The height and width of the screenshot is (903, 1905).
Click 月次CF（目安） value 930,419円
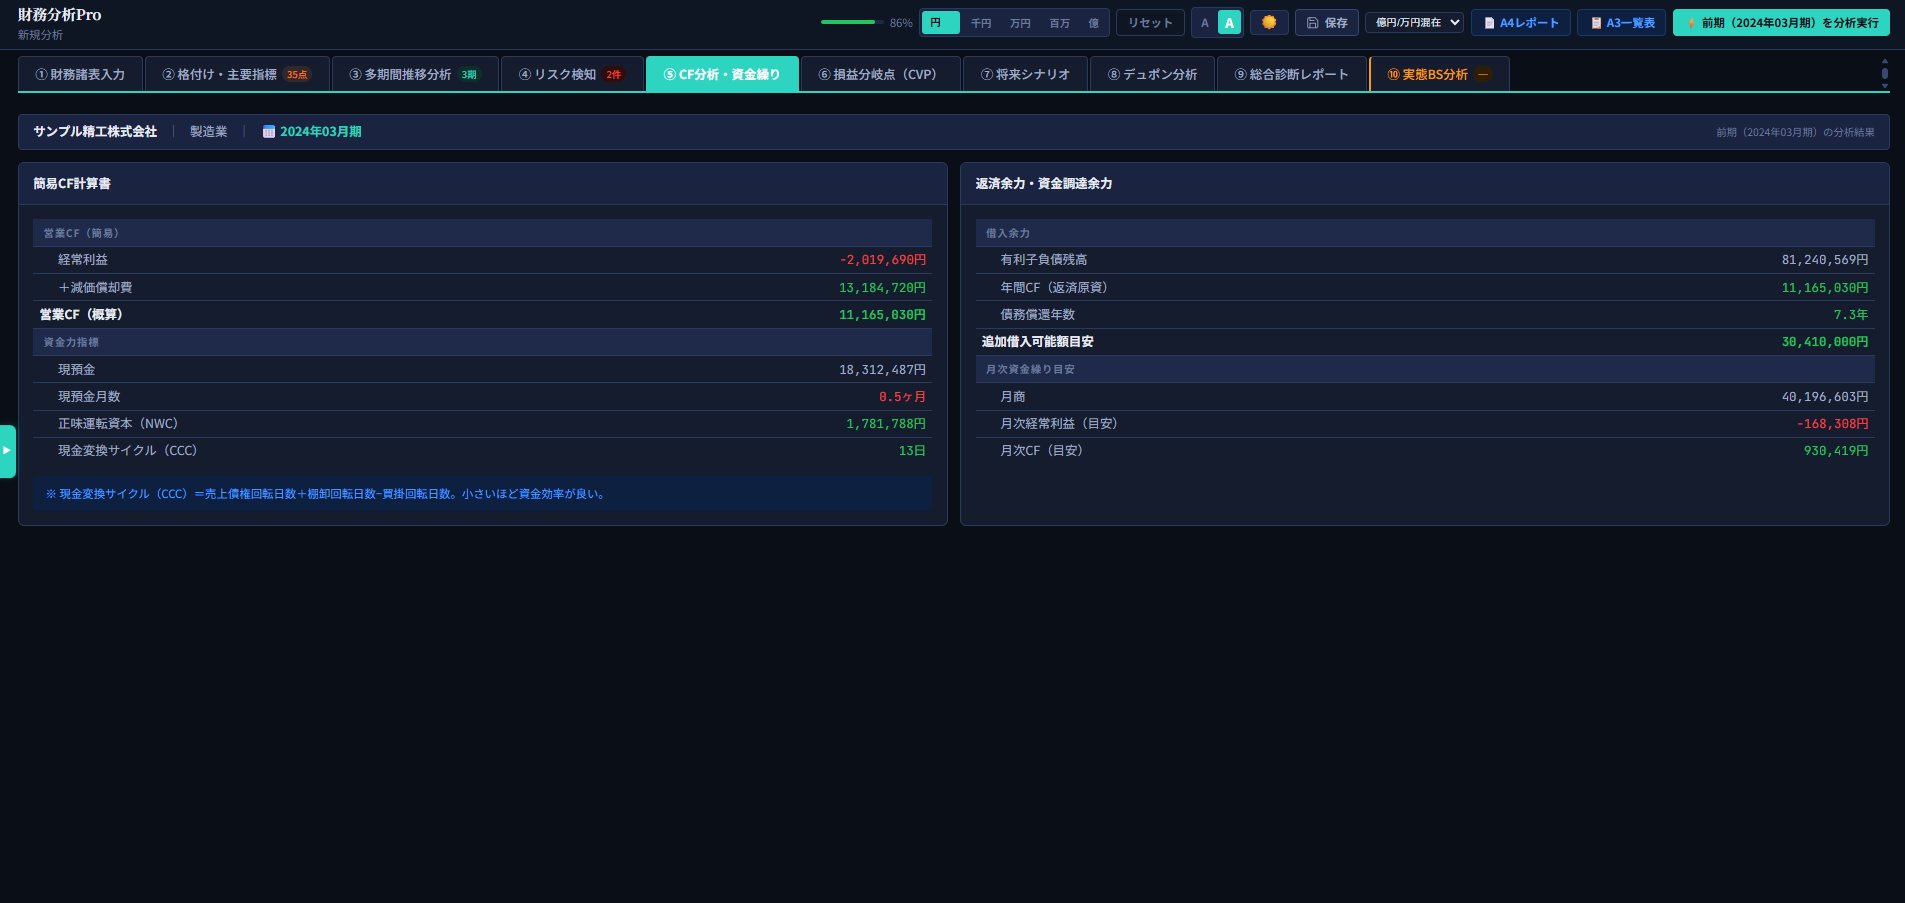pos(1836,451)
